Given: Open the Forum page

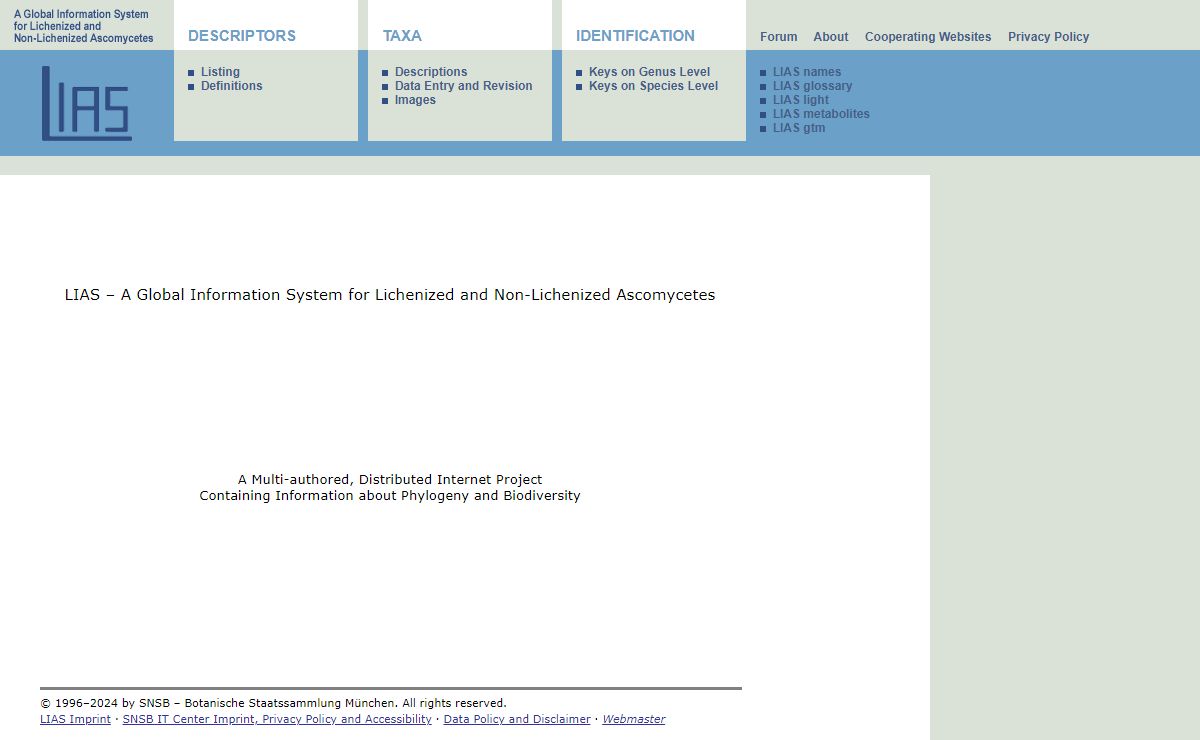Looking at the screenshot, I should (779, 37).
